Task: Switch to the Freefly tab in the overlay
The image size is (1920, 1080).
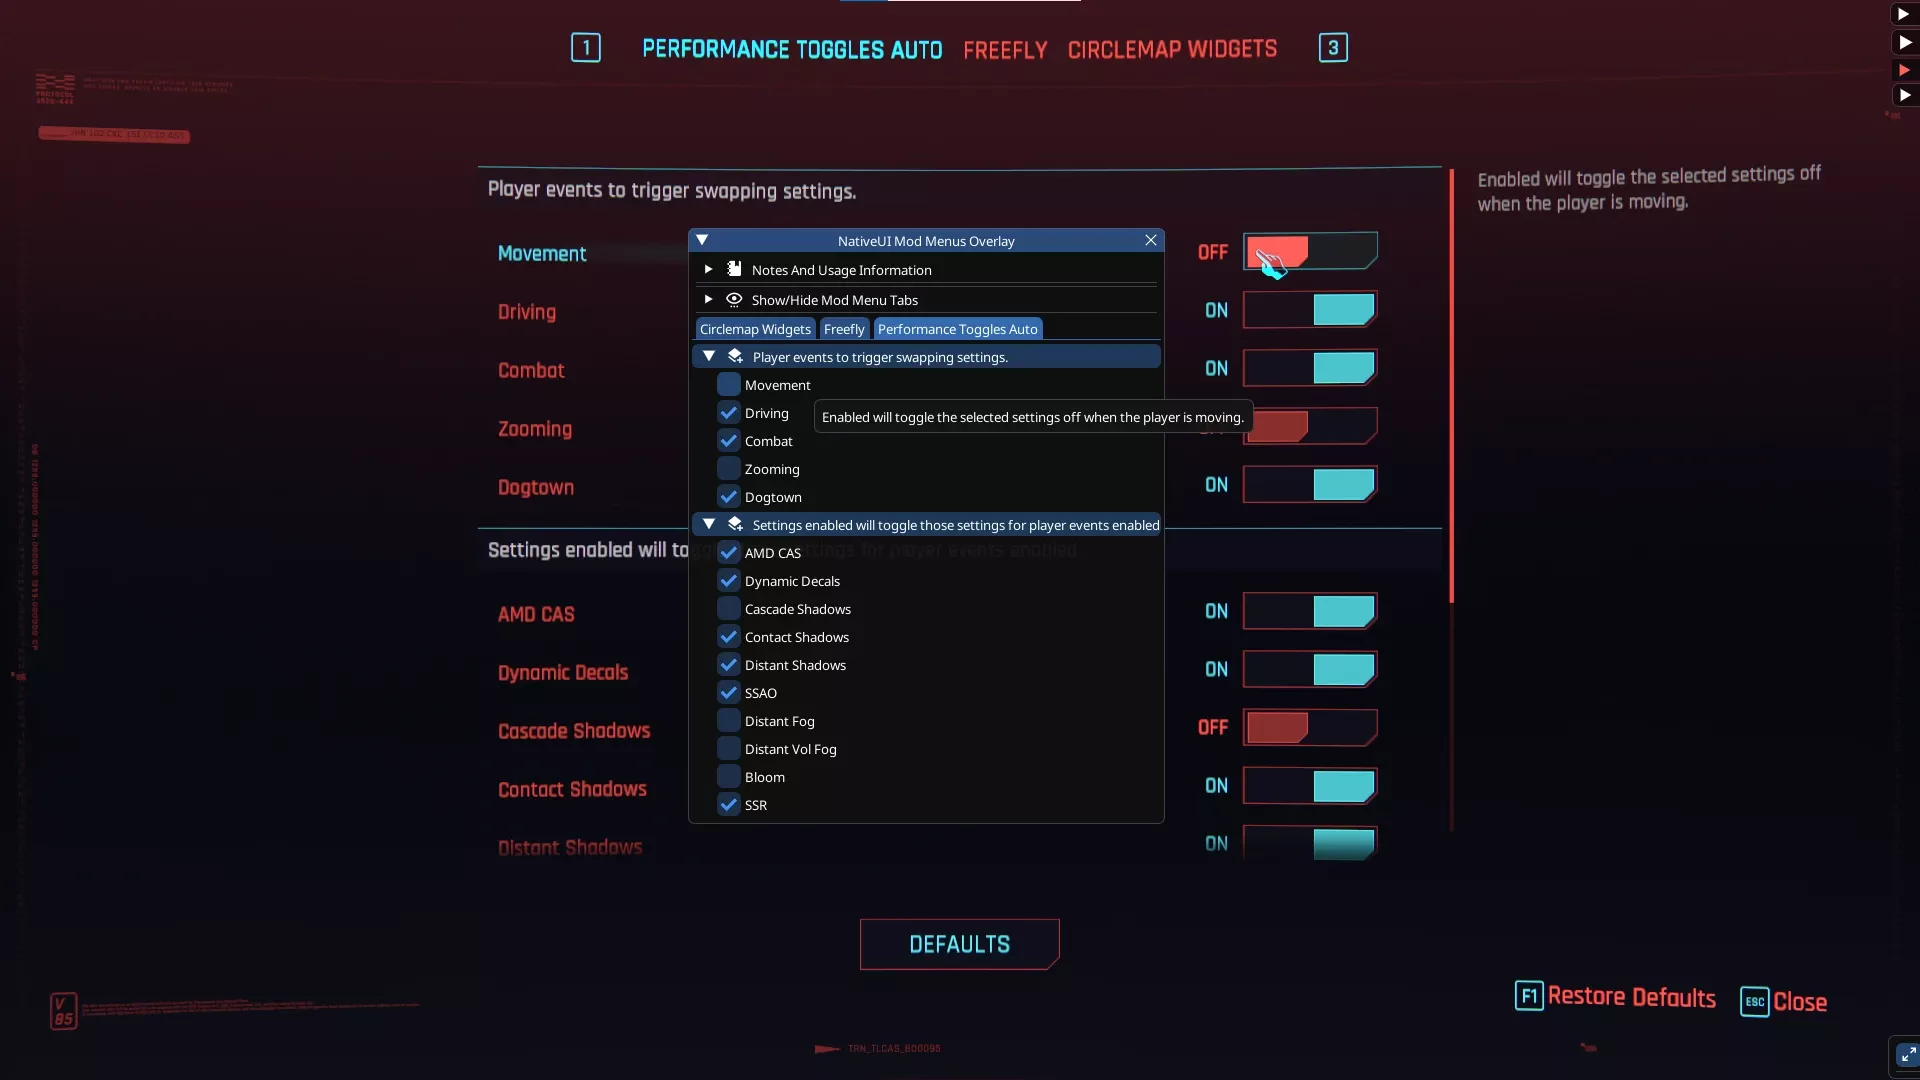Action: [x=843, y=328]
